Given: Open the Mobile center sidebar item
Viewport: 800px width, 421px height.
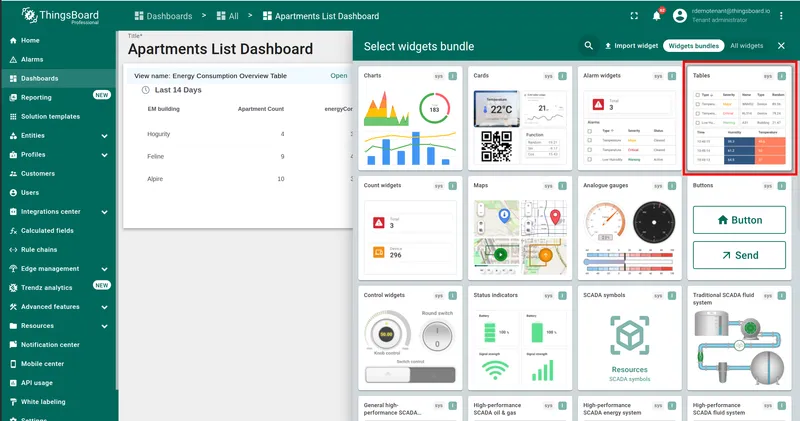Looking at the screenshot, I should [x=58, y=364].
